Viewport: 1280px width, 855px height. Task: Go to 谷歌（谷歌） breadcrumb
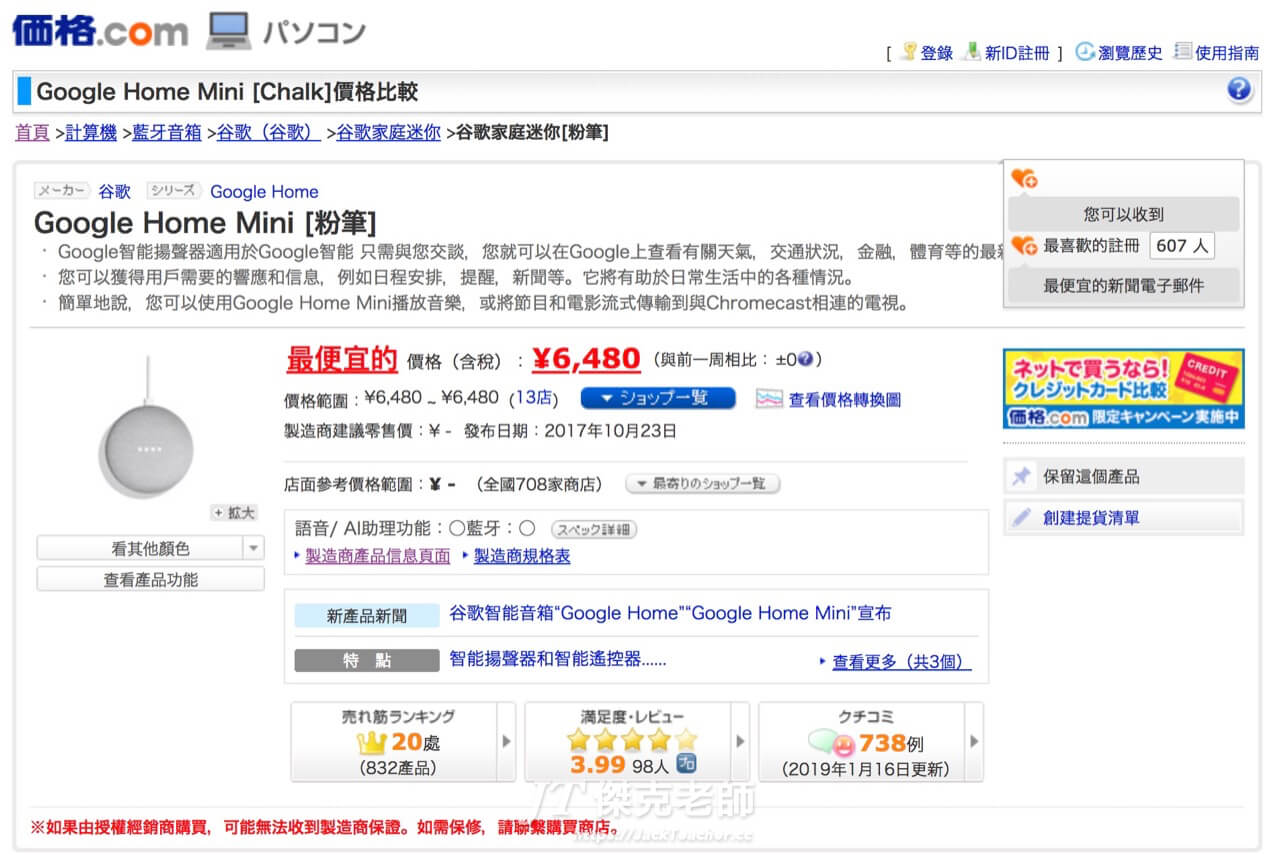pyautogui.click(x=269, y=132)
